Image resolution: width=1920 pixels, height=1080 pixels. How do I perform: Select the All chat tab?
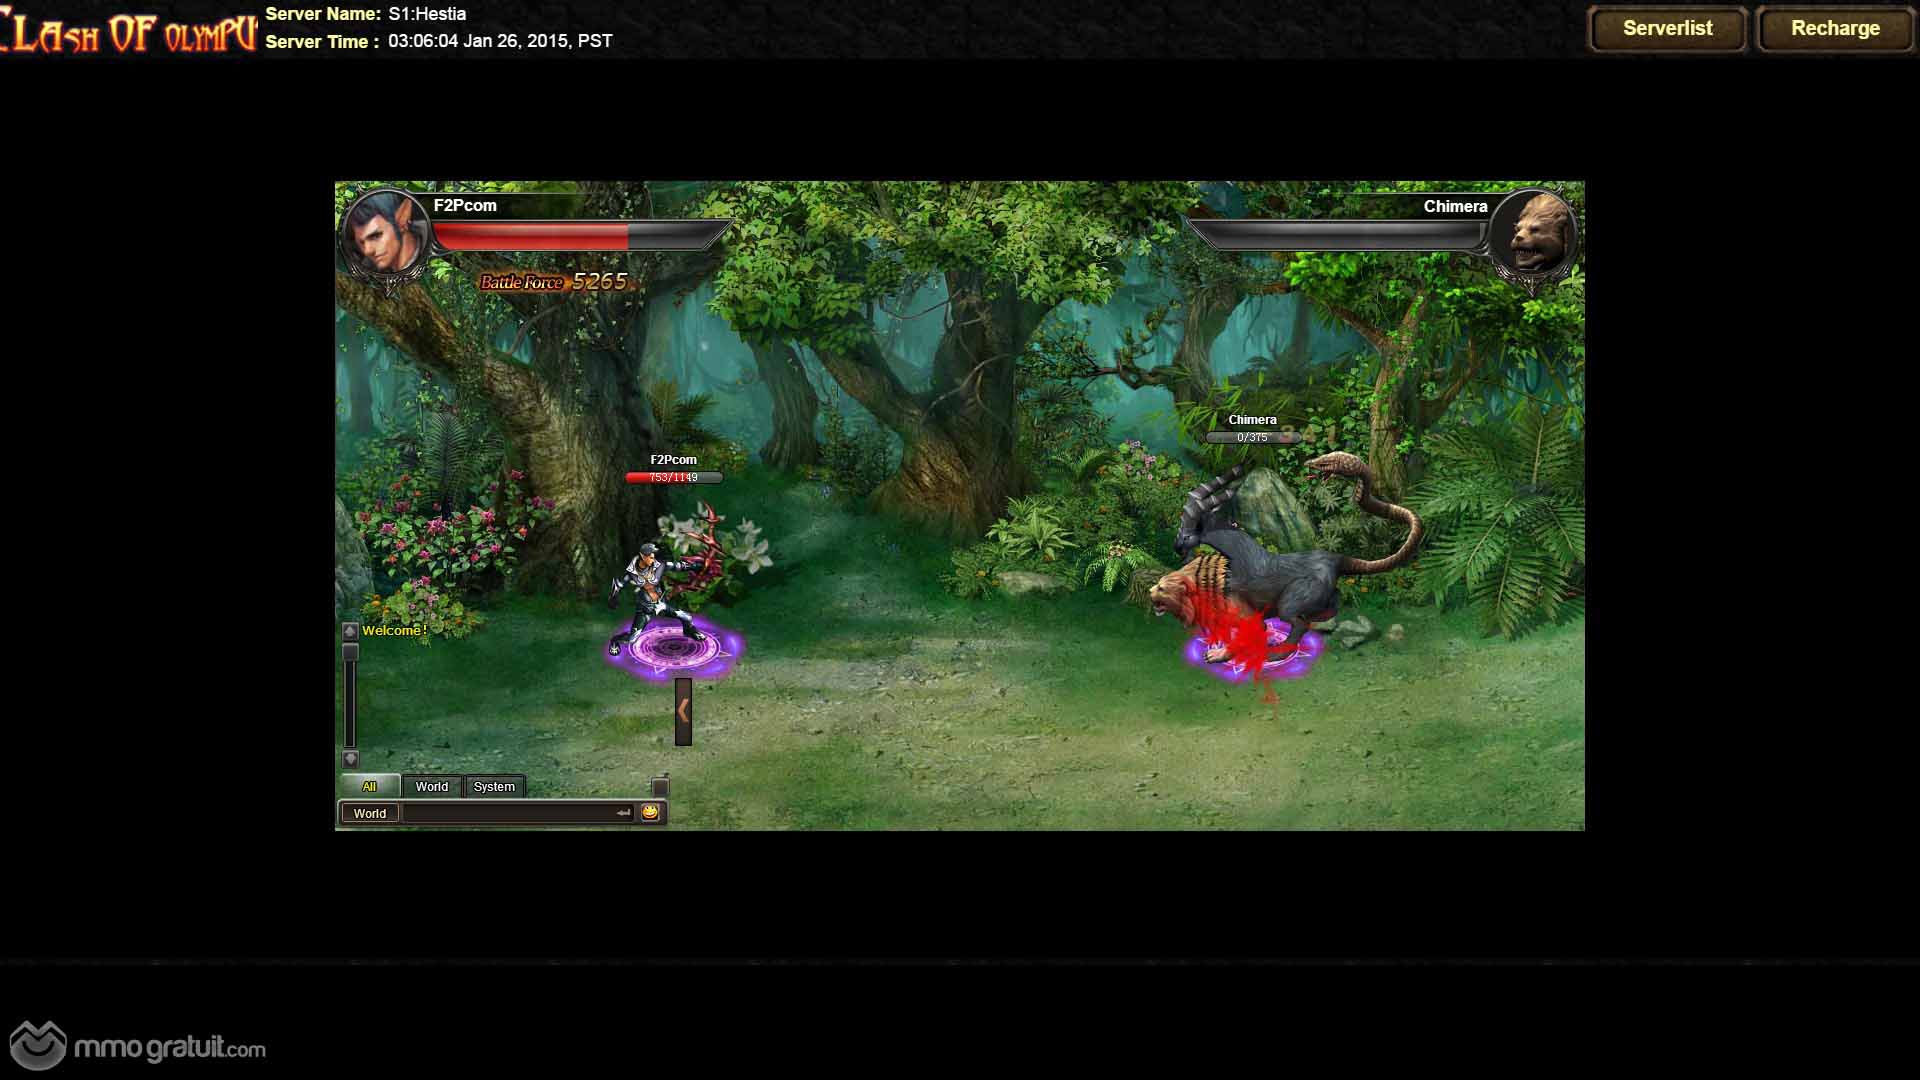click(370, 786)
